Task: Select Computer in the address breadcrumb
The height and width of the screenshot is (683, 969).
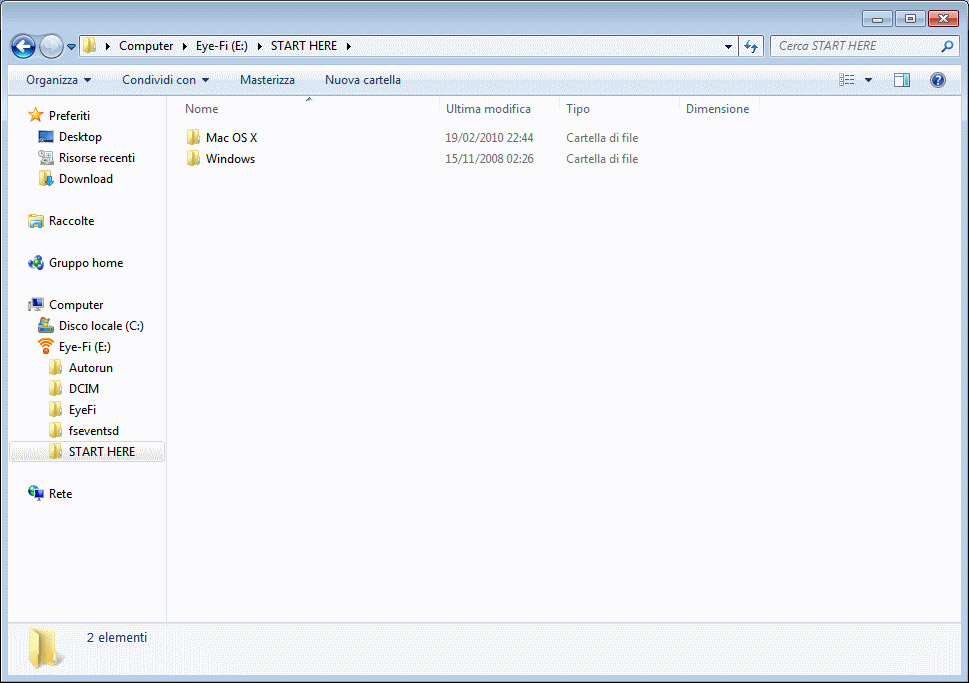Action: coord(146,46)
